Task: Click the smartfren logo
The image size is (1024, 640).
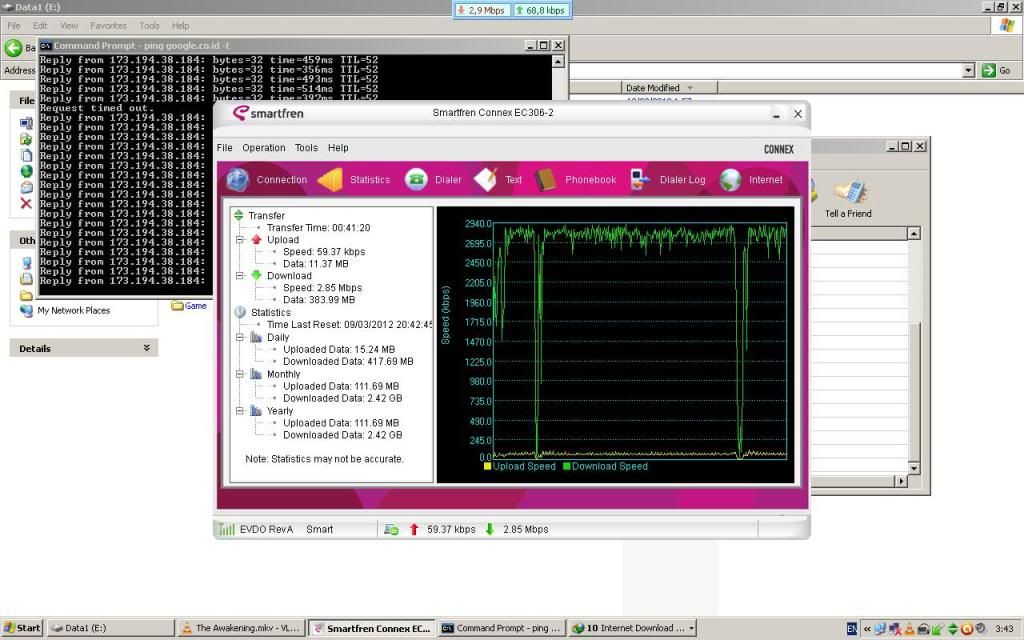Action: click(268, 113)
